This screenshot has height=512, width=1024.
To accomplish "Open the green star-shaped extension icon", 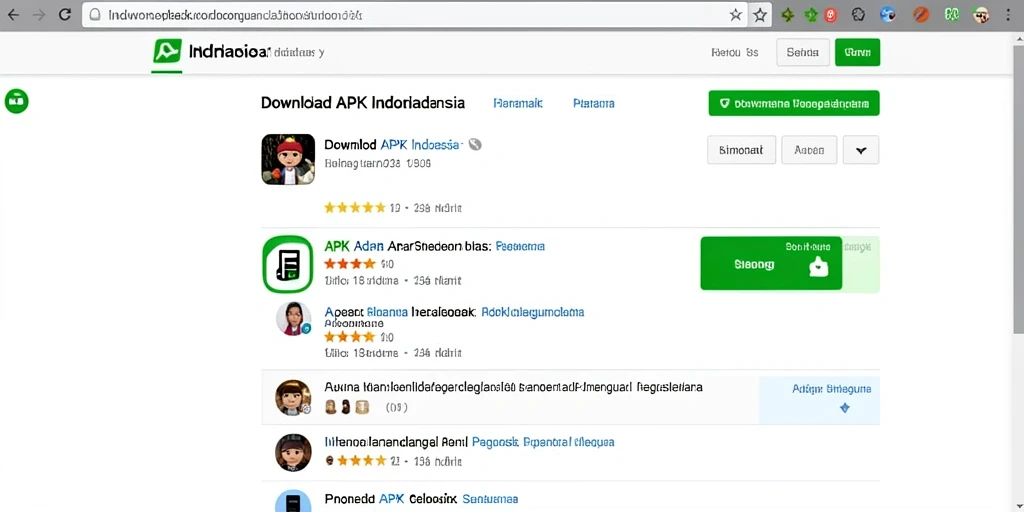I will click(x=810, y=15).
